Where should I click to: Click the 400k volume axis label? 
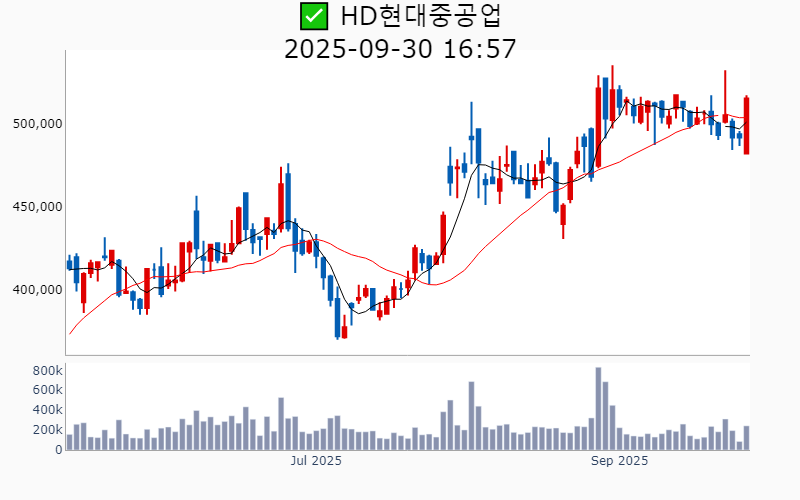pyautogui.click(x=46, y=410)
